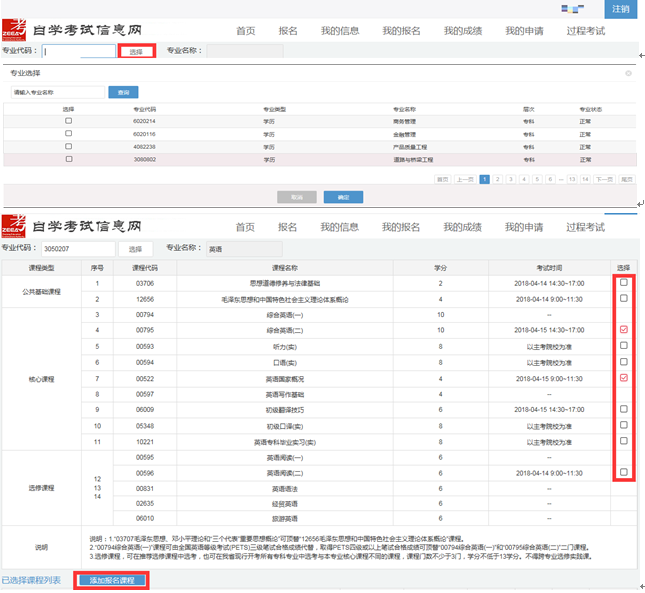
Task: Click the empty 专业名称 field
Action: [245, 51]
